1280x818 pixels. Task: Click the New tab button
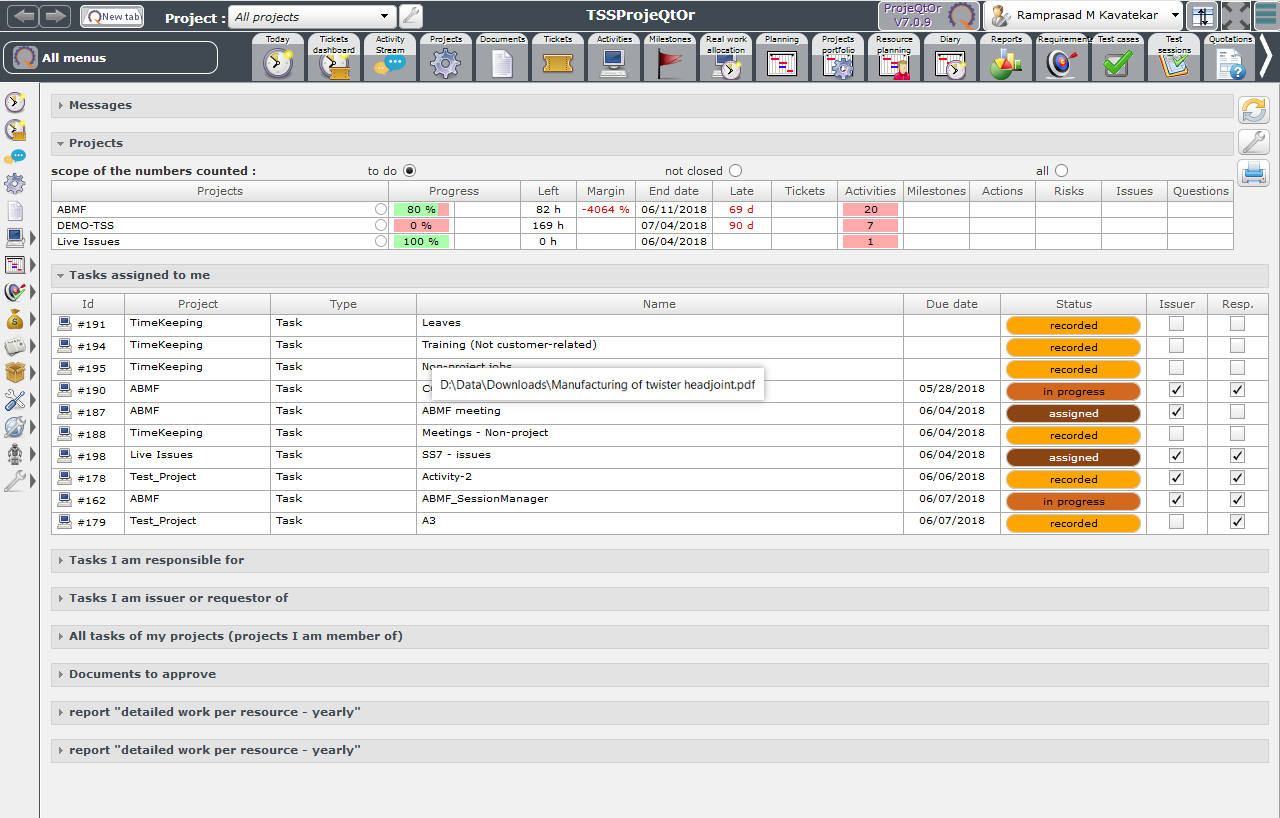[111, 16]
